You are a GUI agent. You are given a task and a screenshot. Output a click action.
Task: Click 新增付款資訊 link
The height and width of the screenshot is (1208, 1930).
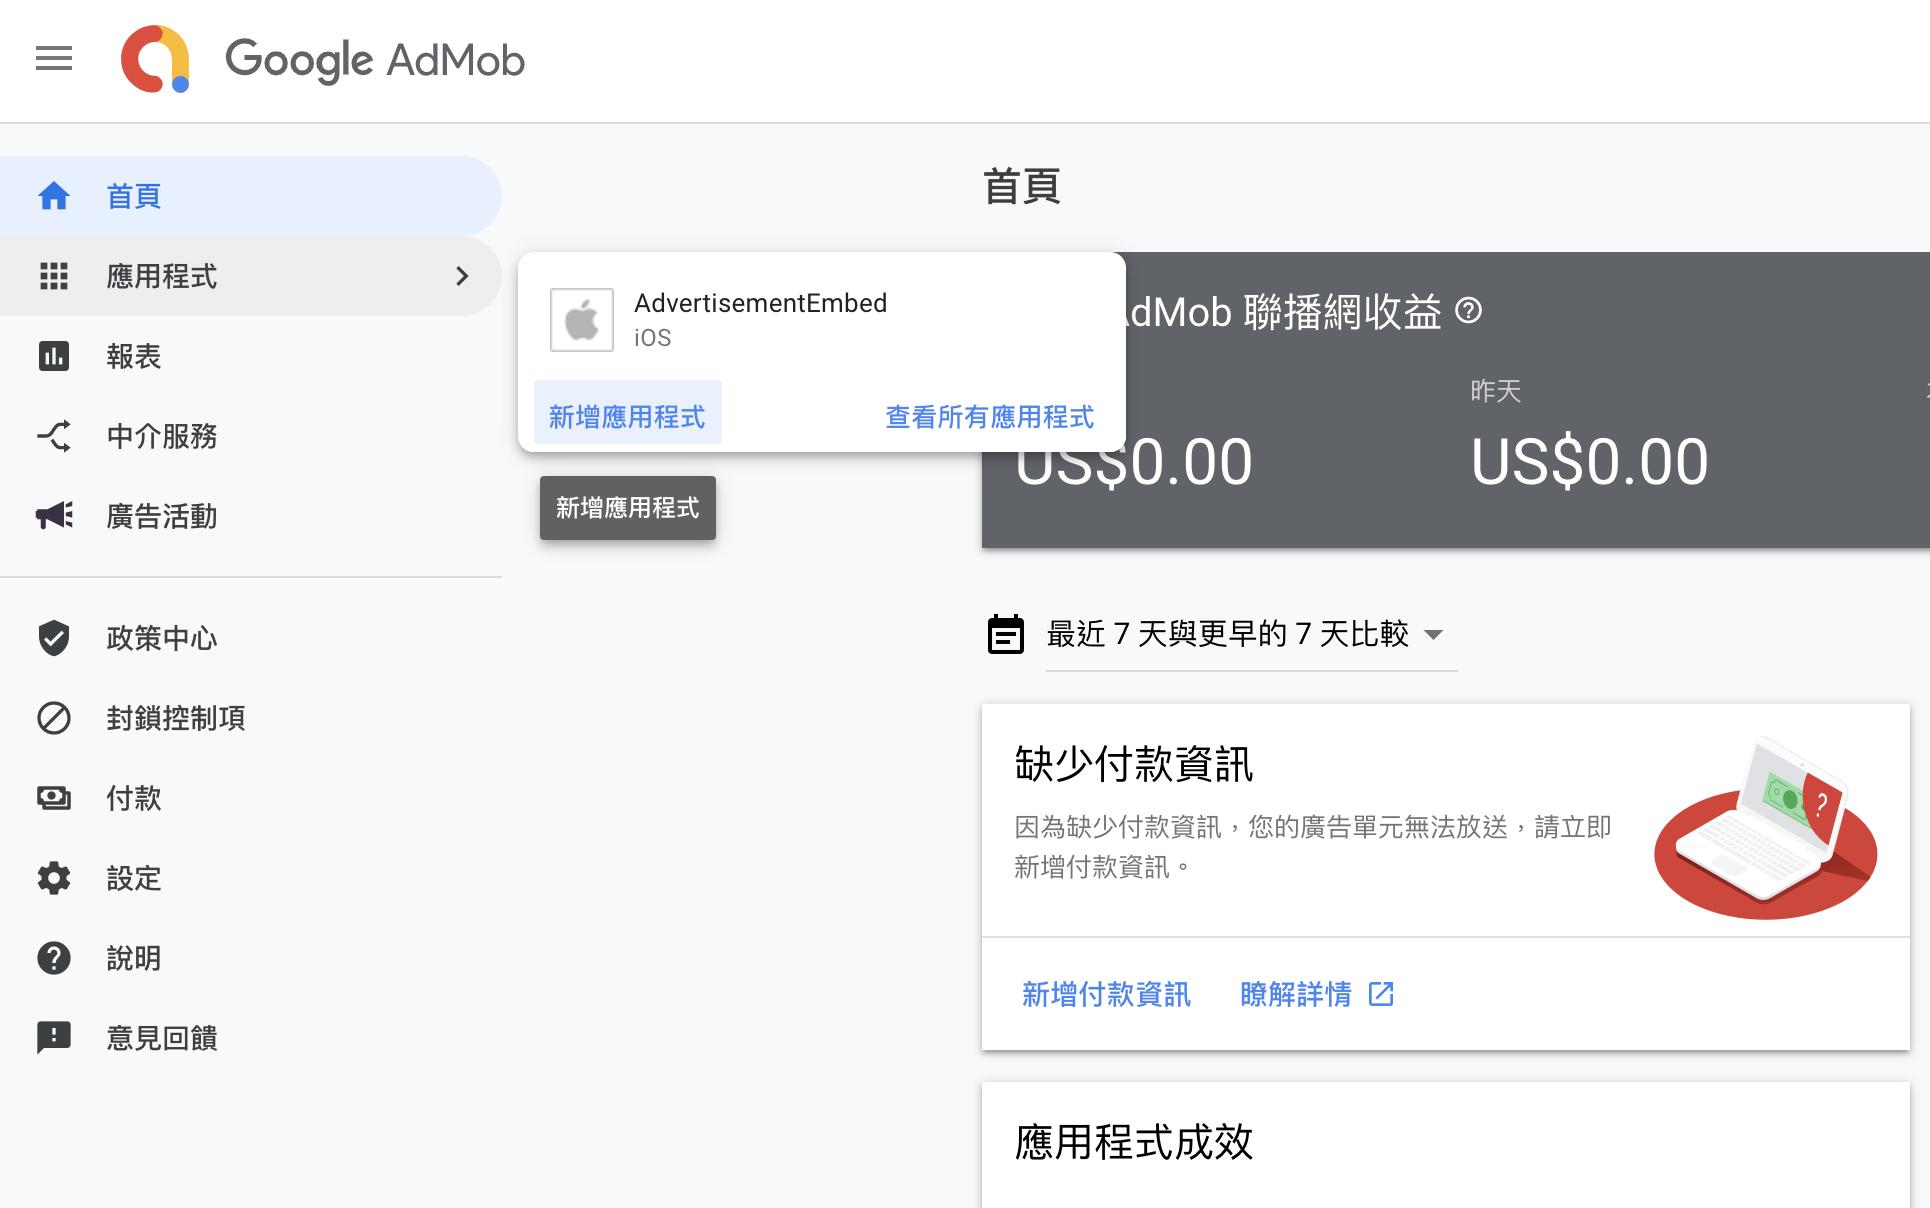(x=1107, y=994)
